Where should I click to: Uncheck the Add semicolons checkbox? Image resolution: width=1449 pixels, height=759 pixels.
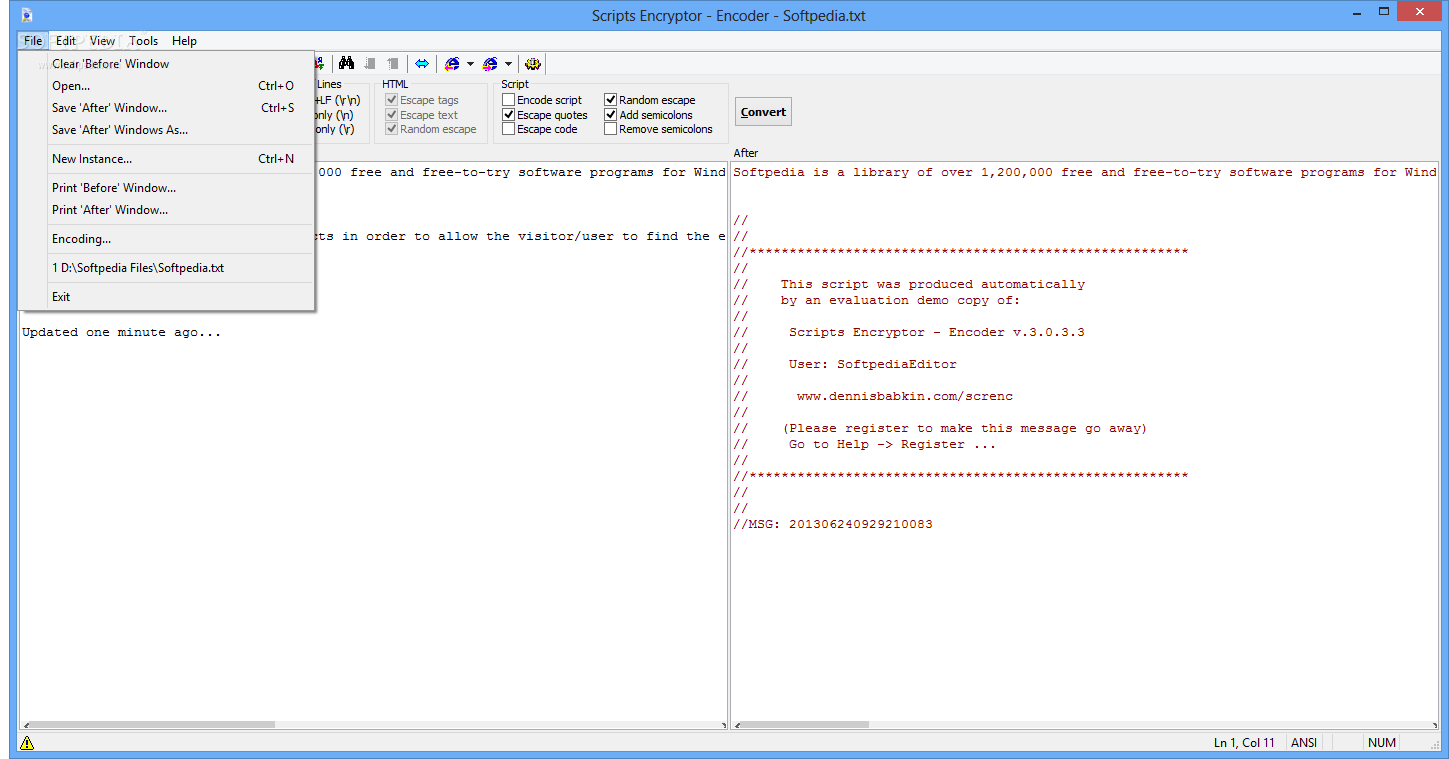[611, 115]
